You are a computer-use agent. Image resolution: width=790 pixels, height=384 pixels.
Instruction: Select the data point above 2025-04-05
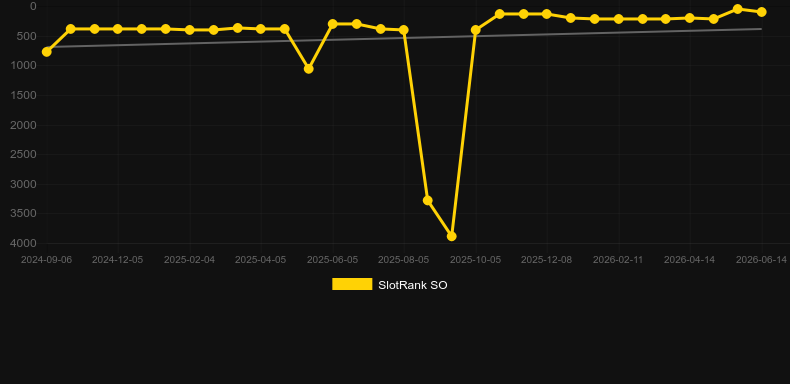(x=261, y=29)
